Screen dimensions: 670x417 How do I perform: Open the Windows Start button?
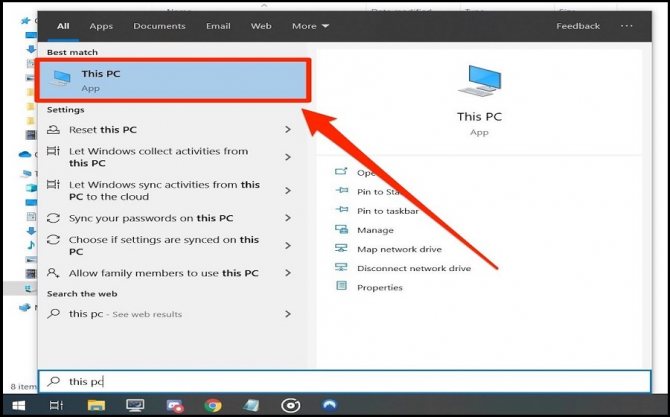coord(18,405)
